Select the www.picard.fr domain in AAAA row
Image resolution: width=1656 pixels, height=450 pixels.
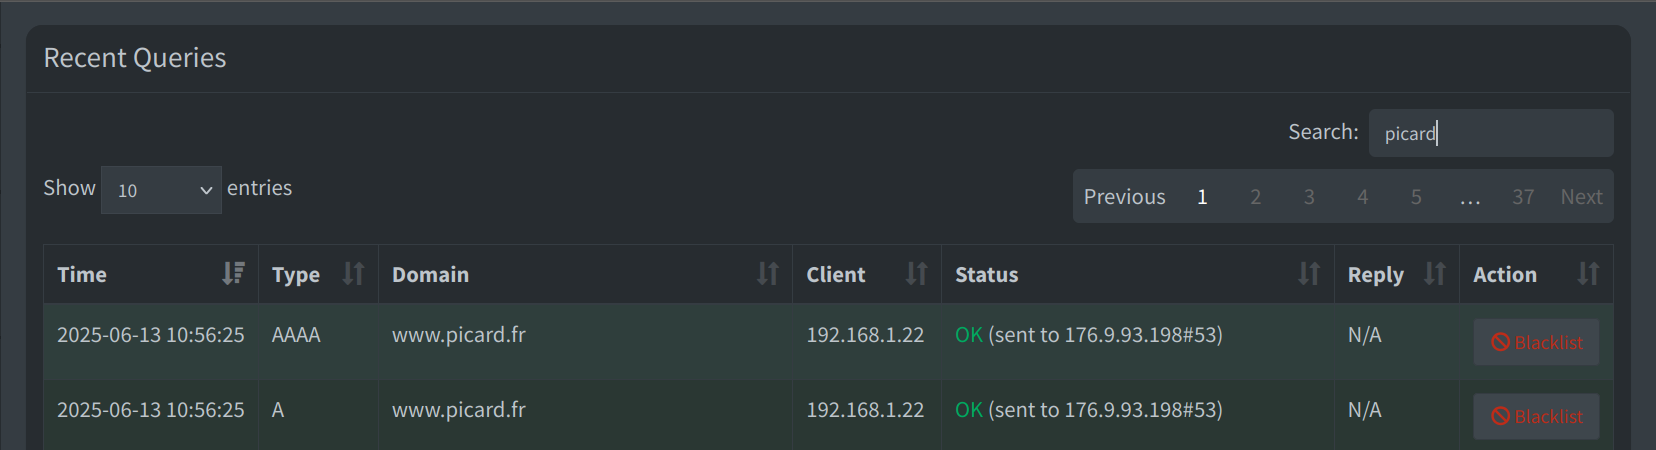click(x=459, y=335)
